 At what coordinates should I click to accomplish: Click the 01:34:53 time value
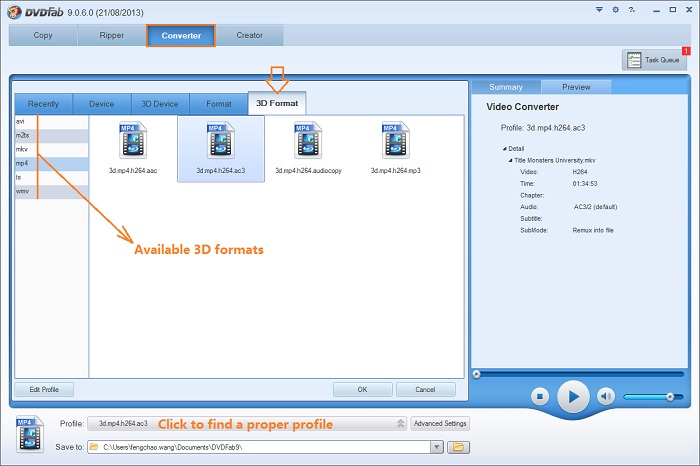point(585,183)
